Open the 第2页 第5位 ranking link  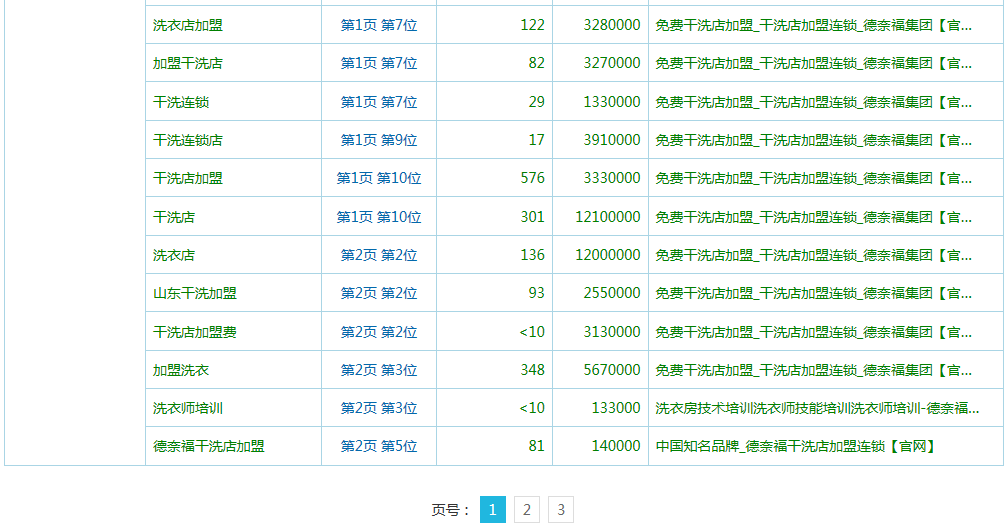tap(379, 446)
